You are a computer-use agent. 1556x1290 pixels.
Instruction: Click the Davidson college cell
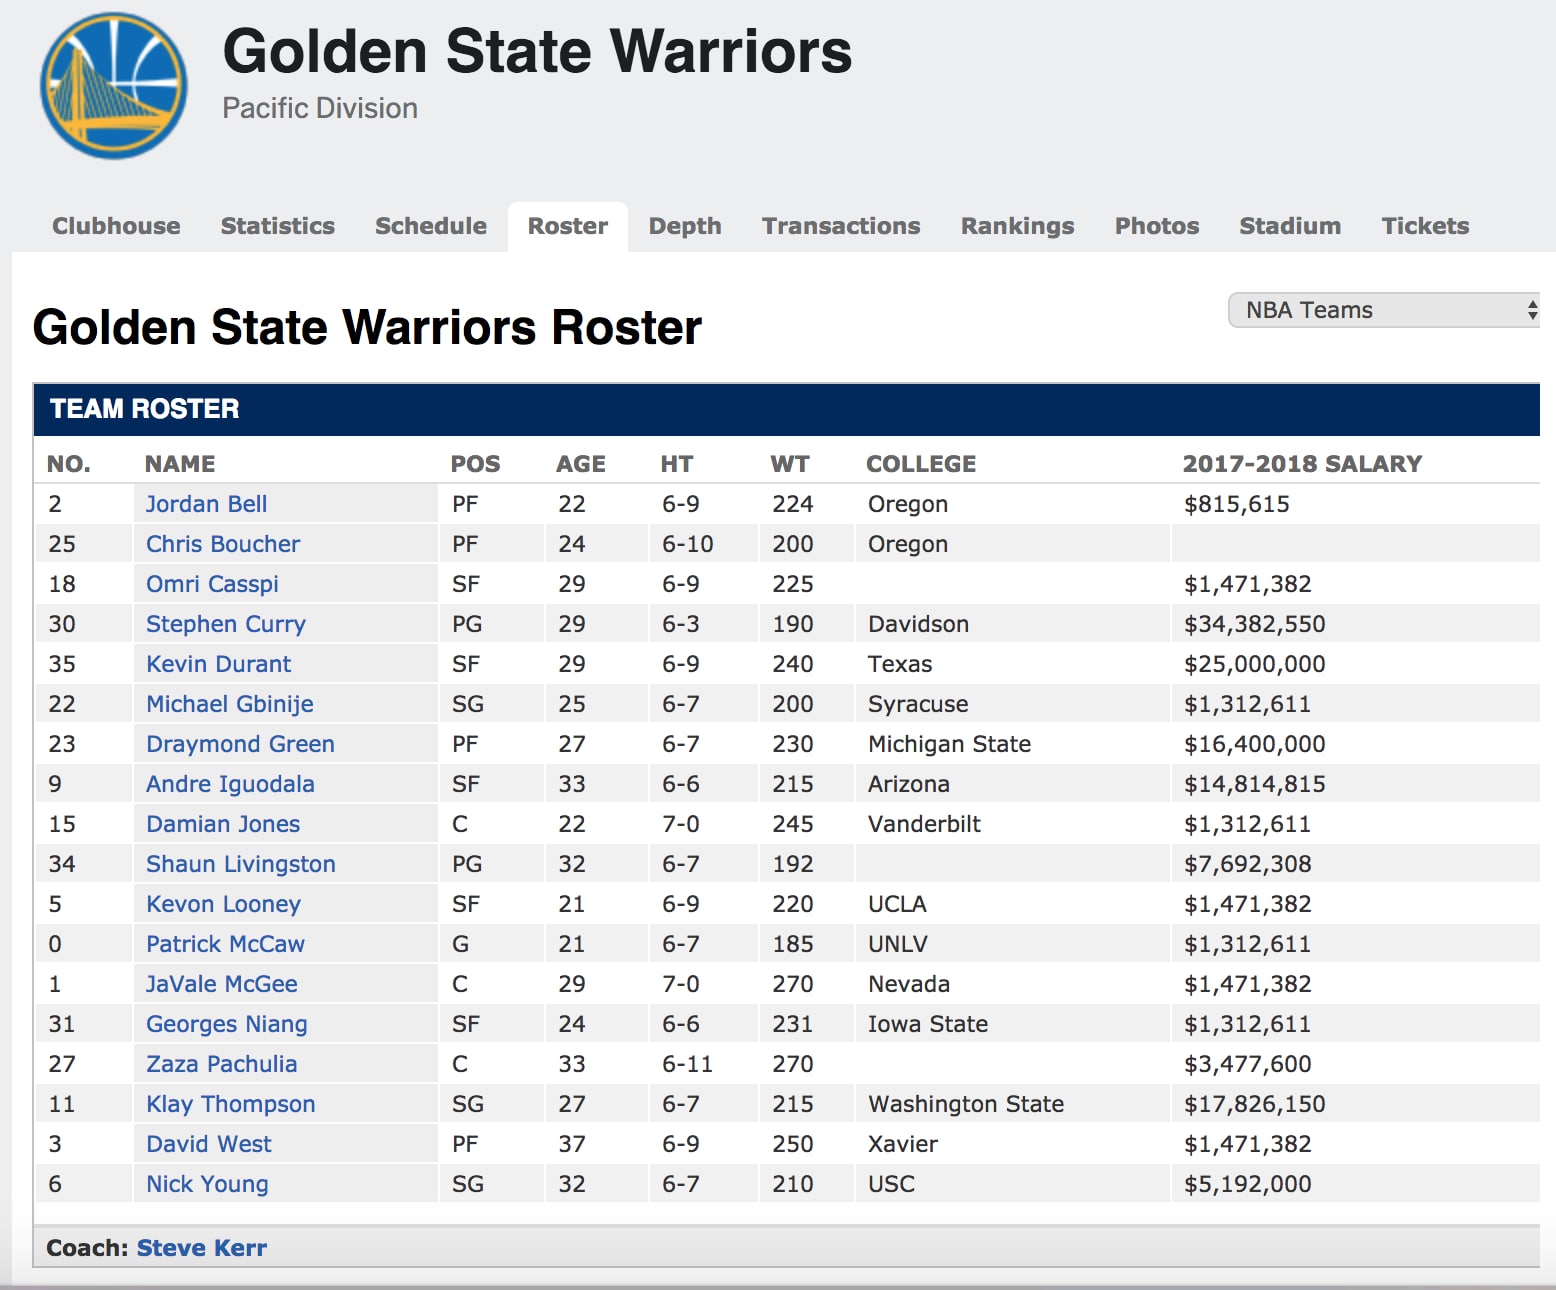tap(918, 624)
